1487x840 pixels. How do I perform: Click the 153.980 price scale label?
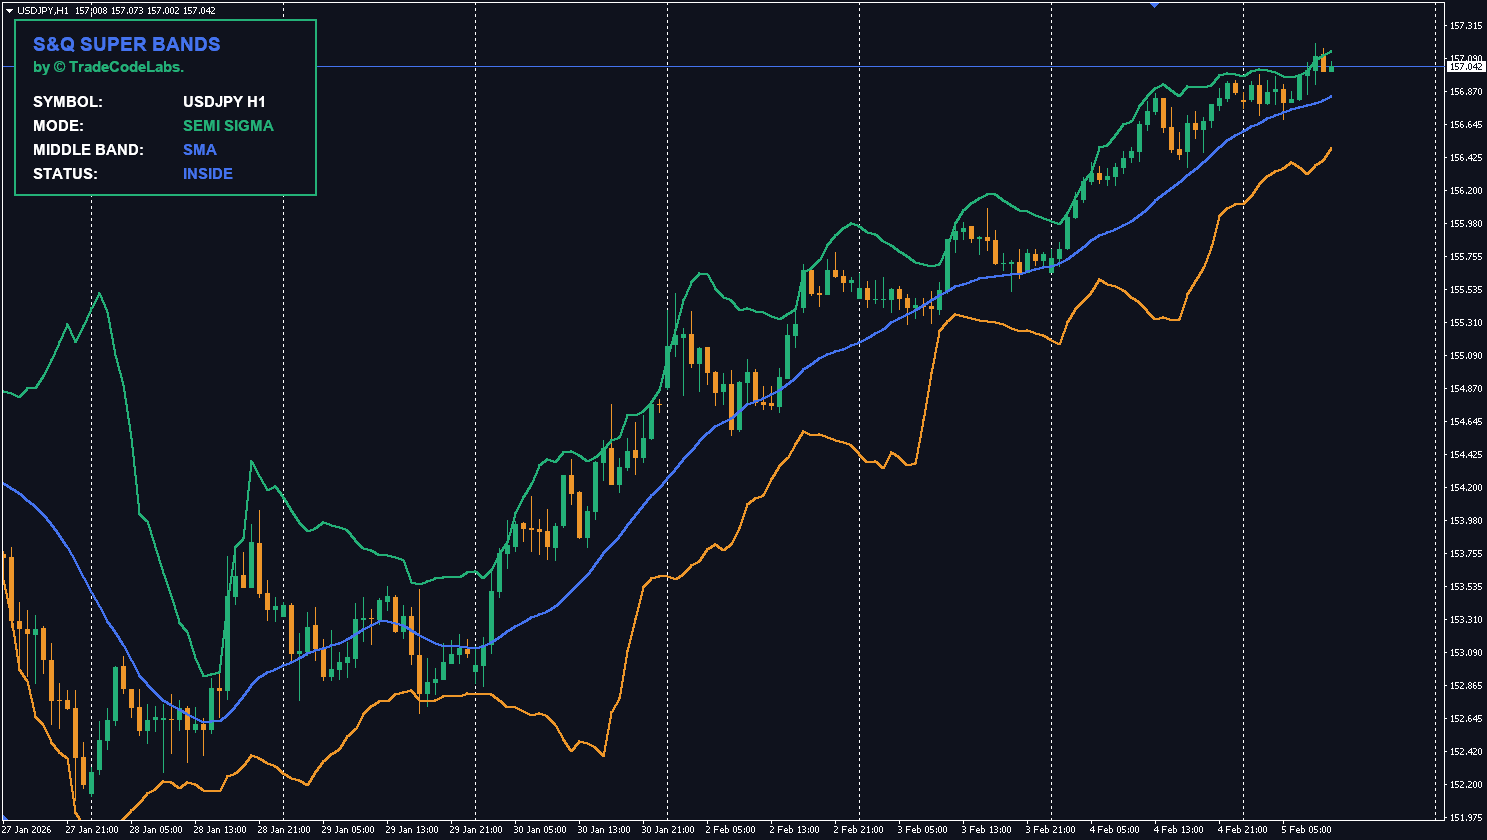[1465, 520]
